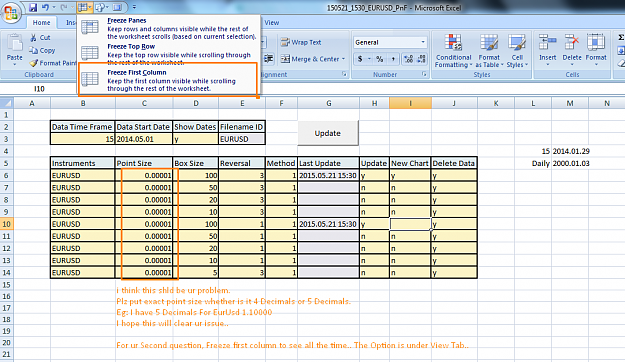Select Freeze Panes menu option

pyautogui.click(x=169, y=28)
